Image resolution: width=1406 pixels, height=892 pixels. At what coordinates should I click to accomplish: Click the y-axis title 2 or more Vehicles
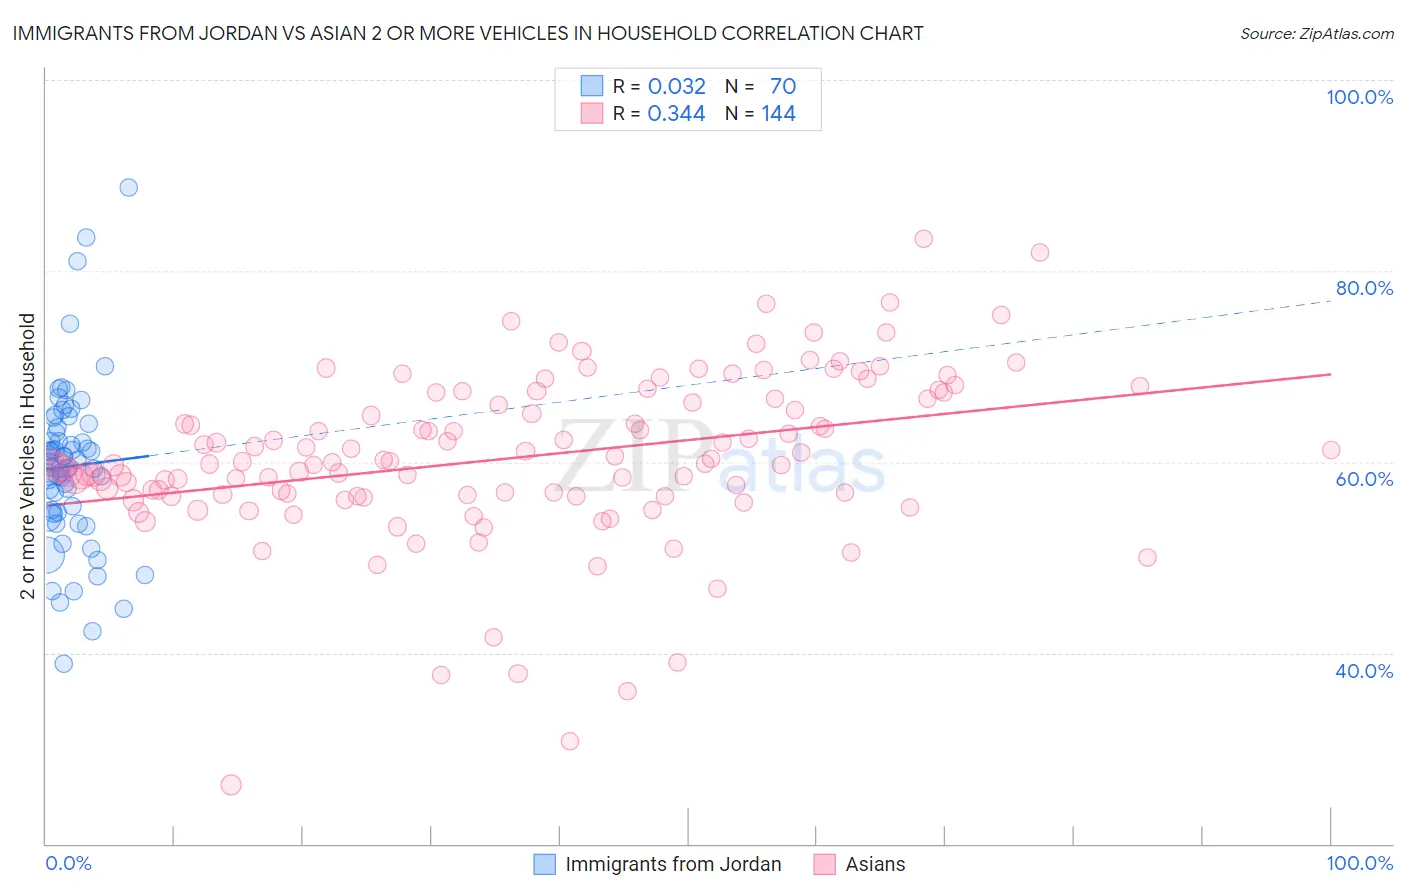27,456
